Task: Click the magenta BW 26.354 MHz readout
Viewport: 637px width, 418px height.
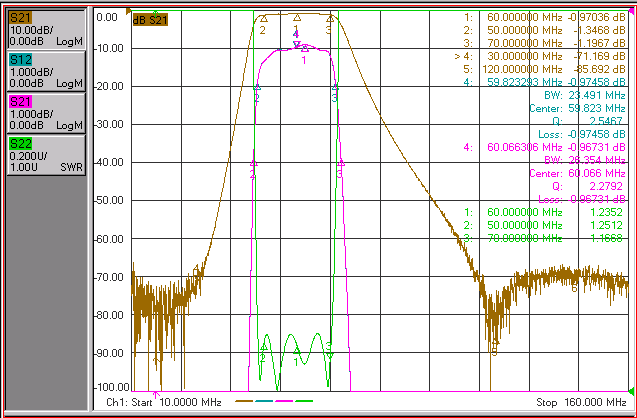Action: (x=584, y=160)
